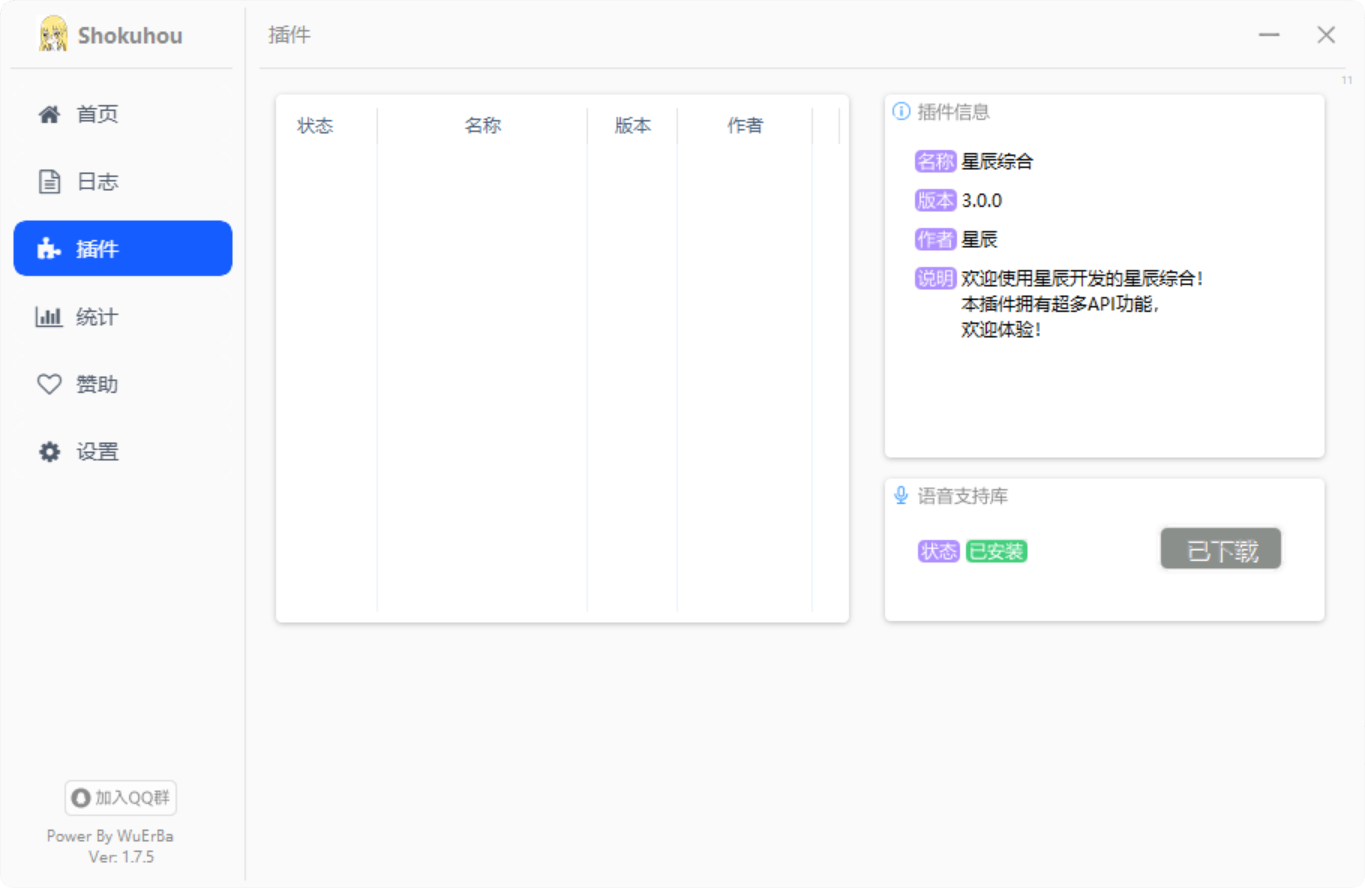The image size is (1365, 888).
Task: Click the heart sponsor icon
Action: pos(49,385)
